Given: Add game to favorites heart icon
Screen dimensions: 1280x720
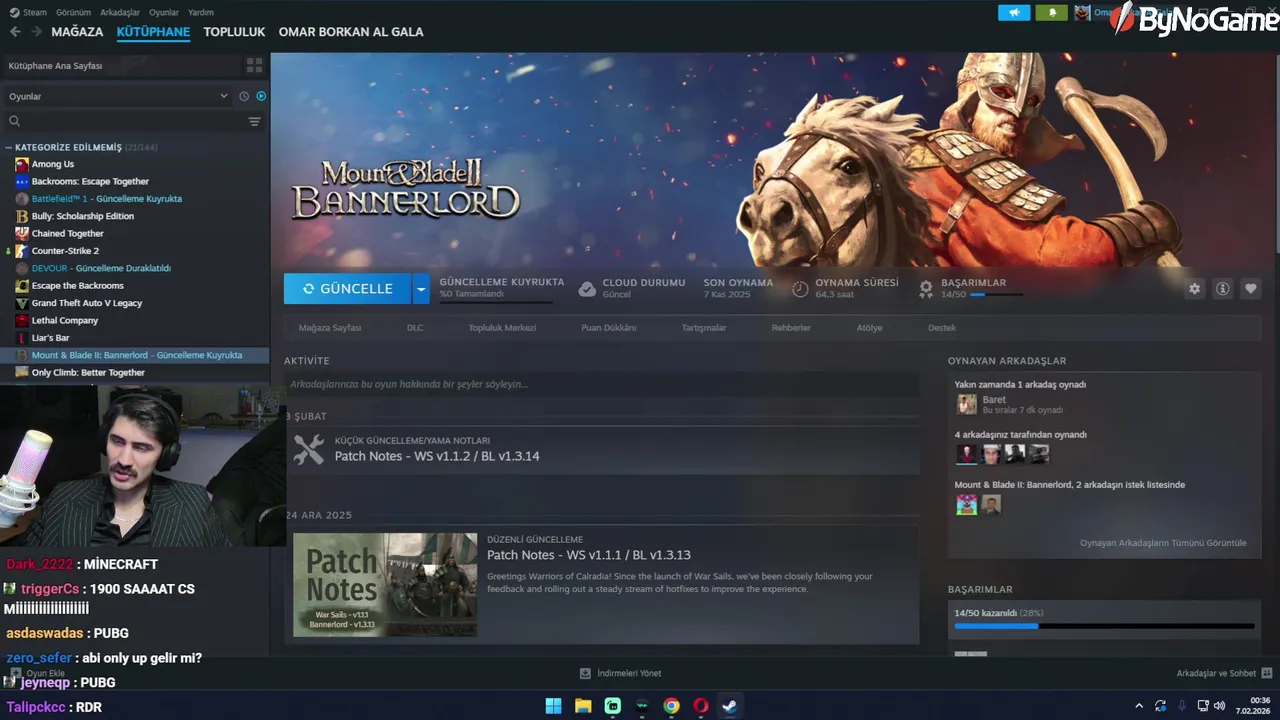Looking at the screenshot, I should [x=1250, y=289].
